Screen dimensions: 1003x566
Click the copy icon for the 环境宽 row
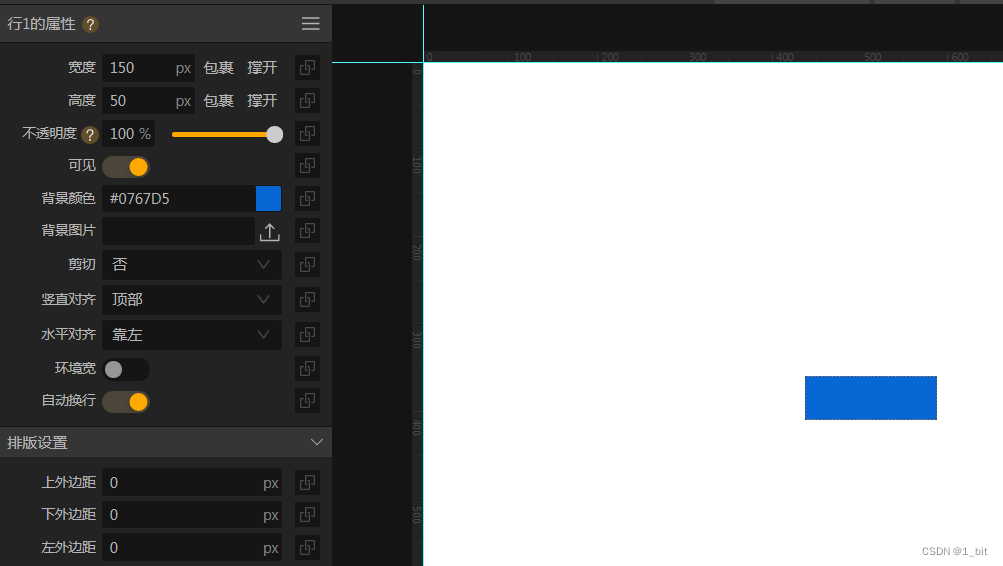(x=307, y=368)
